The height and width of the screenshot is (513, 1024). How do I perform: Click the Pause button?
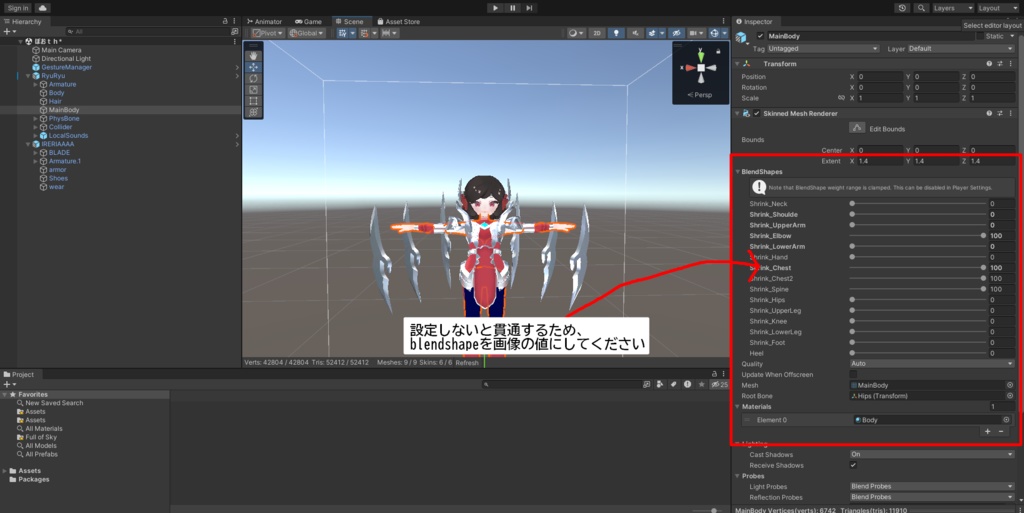tap(513, 8)
